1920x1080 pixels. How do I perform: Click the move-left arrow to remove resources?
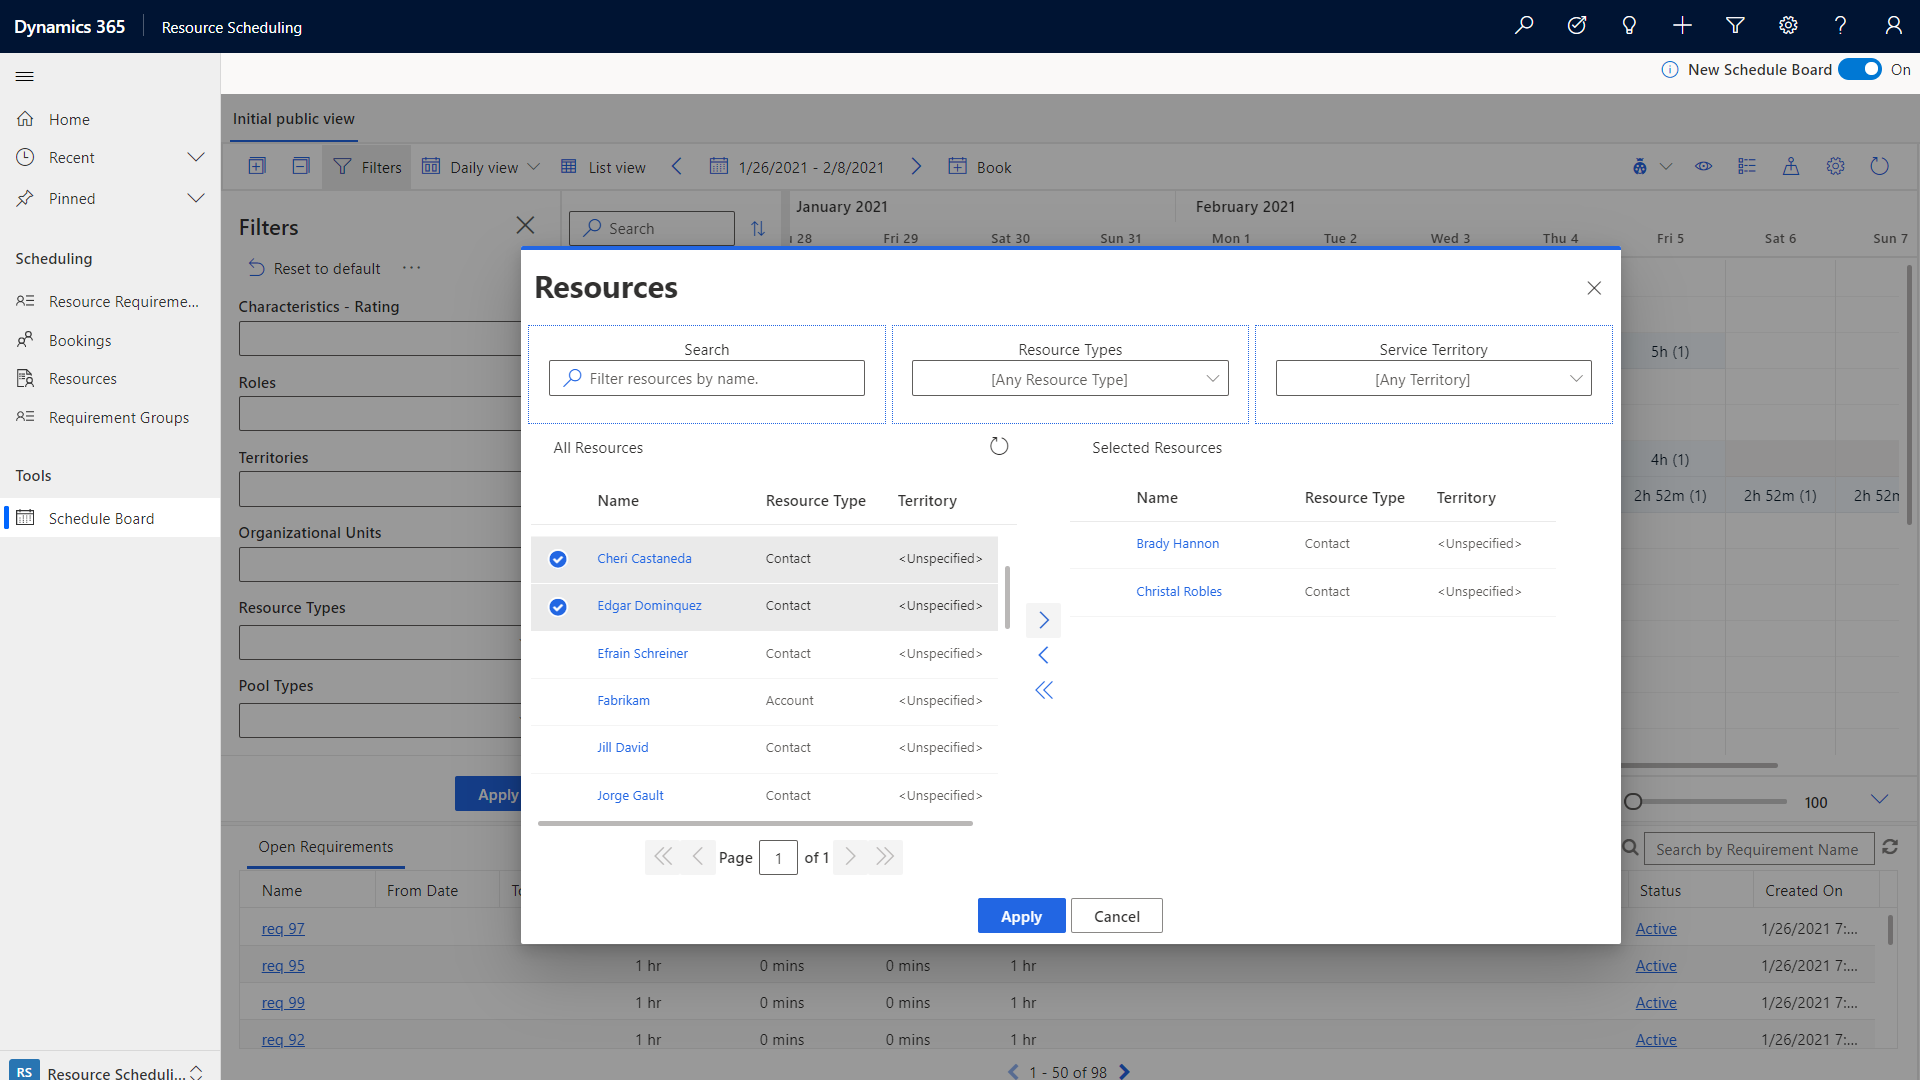1043,655
